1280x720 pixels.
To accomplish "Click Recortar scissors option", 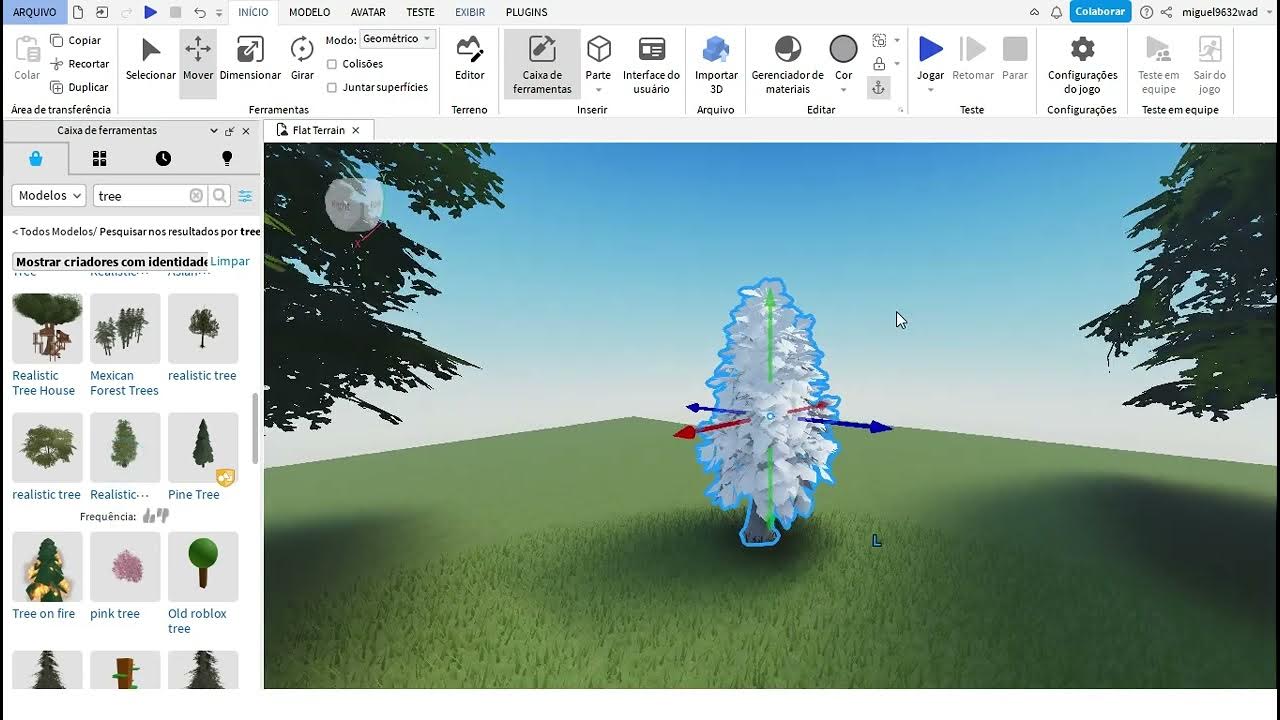I will tap(79, 64).
